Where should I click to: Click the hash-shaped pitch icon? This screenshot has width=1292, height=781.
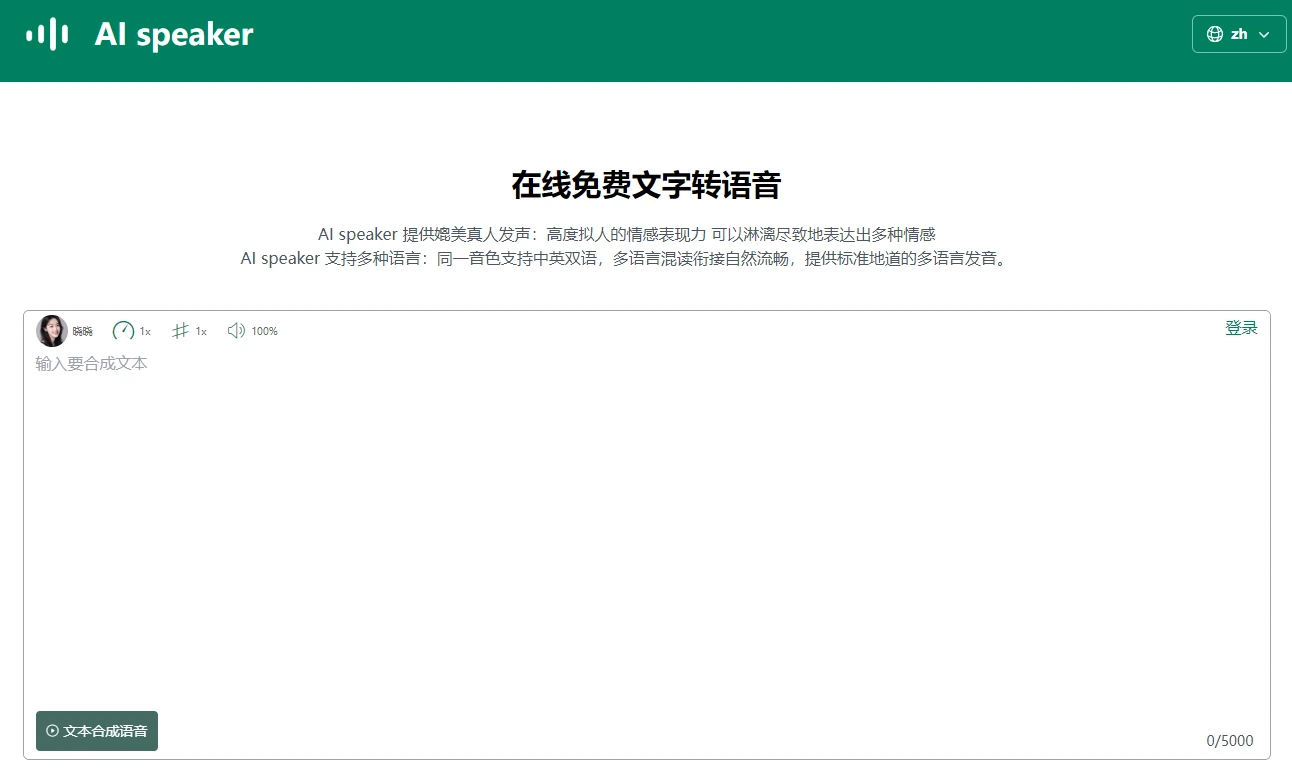click(180, 331)
